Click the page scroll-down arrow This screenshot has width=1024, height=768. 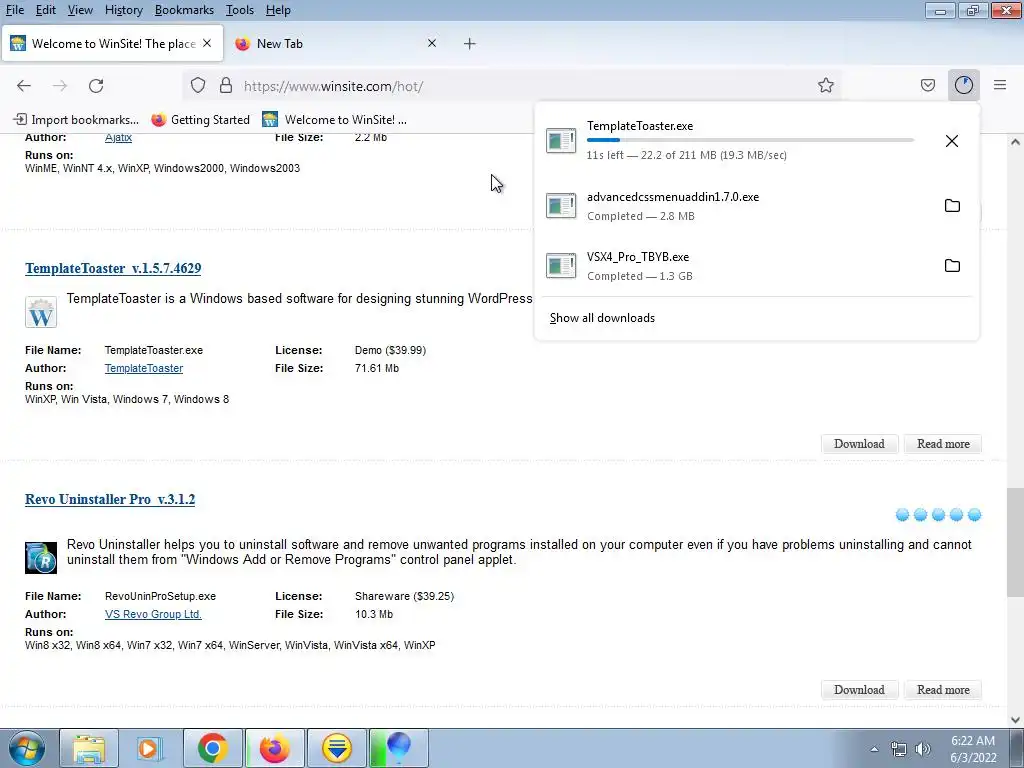click(1015, 720)
